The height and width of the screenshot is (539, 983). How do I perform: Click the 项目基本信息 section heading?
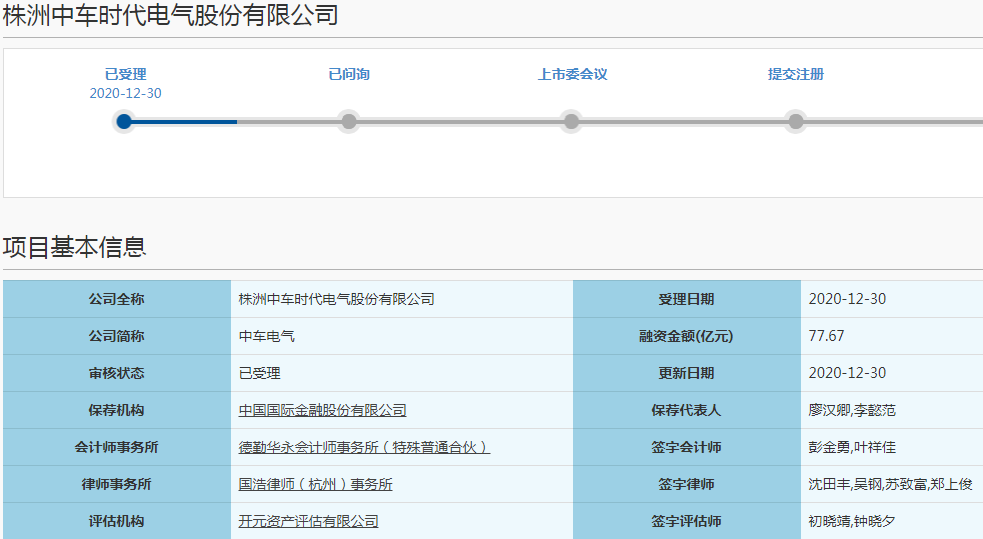pos(74,247)
